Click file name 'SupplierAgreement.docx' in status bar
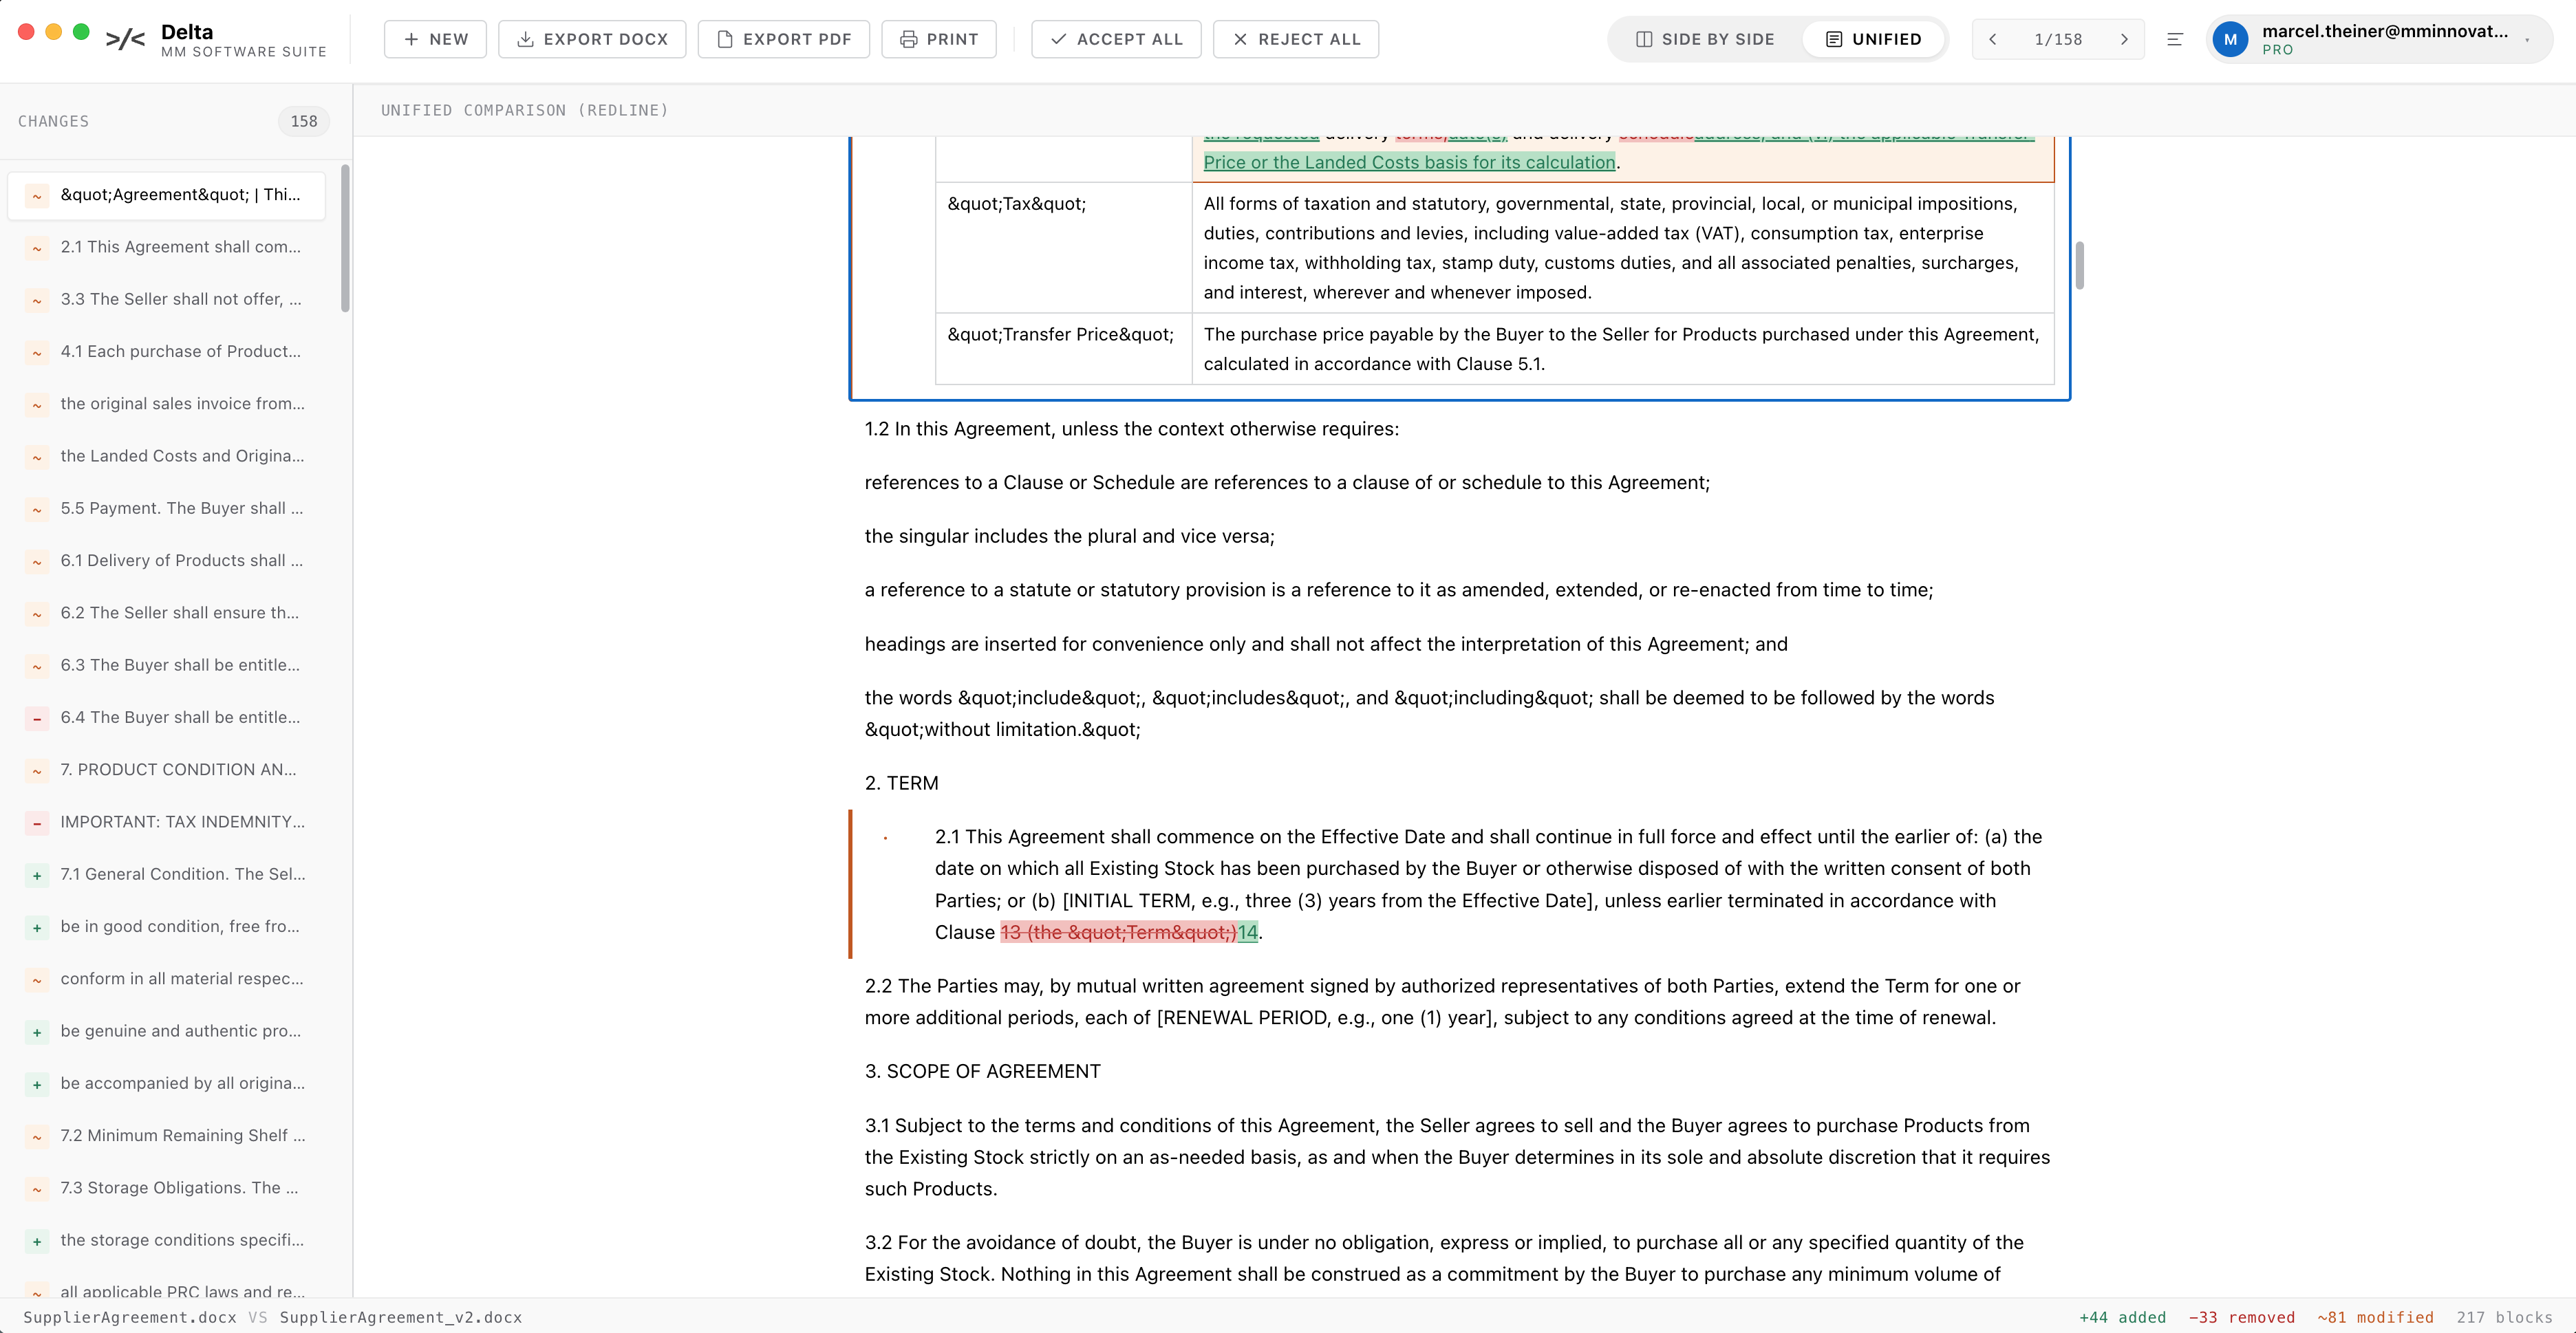Viewport: 2576px width, 1333px height. (x=130, y=1317)
